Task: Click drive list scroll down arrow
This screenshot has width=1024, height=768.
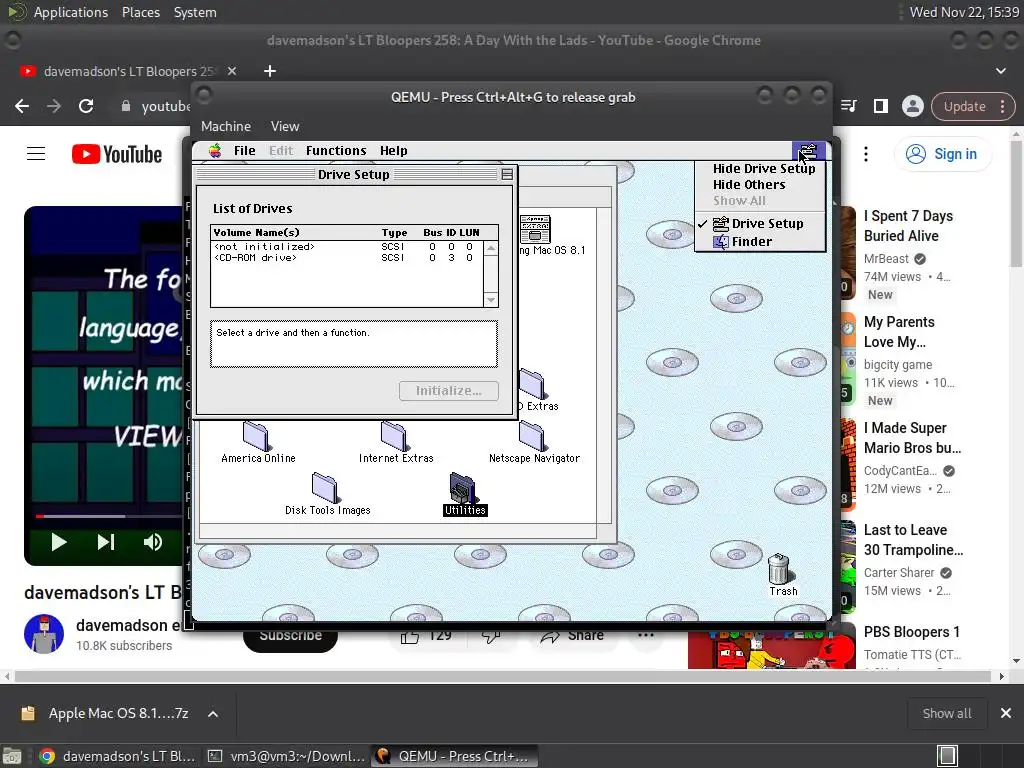Action: click(x=491, y=300)
